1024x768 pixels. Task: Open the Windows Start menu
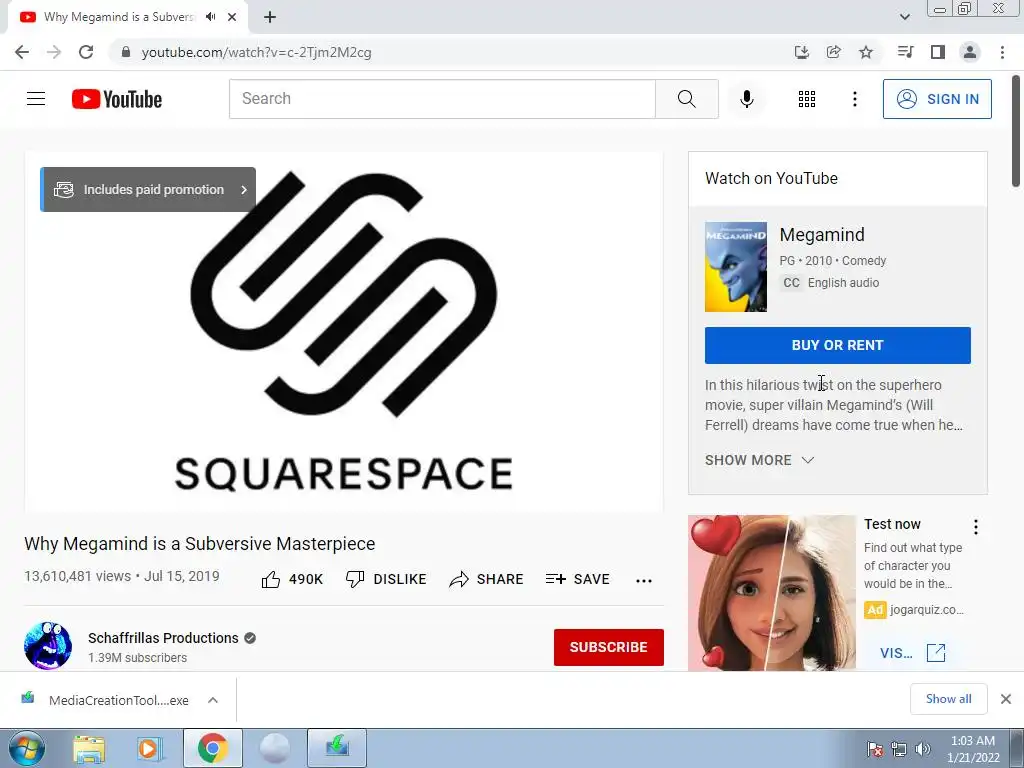pos(26,748)
